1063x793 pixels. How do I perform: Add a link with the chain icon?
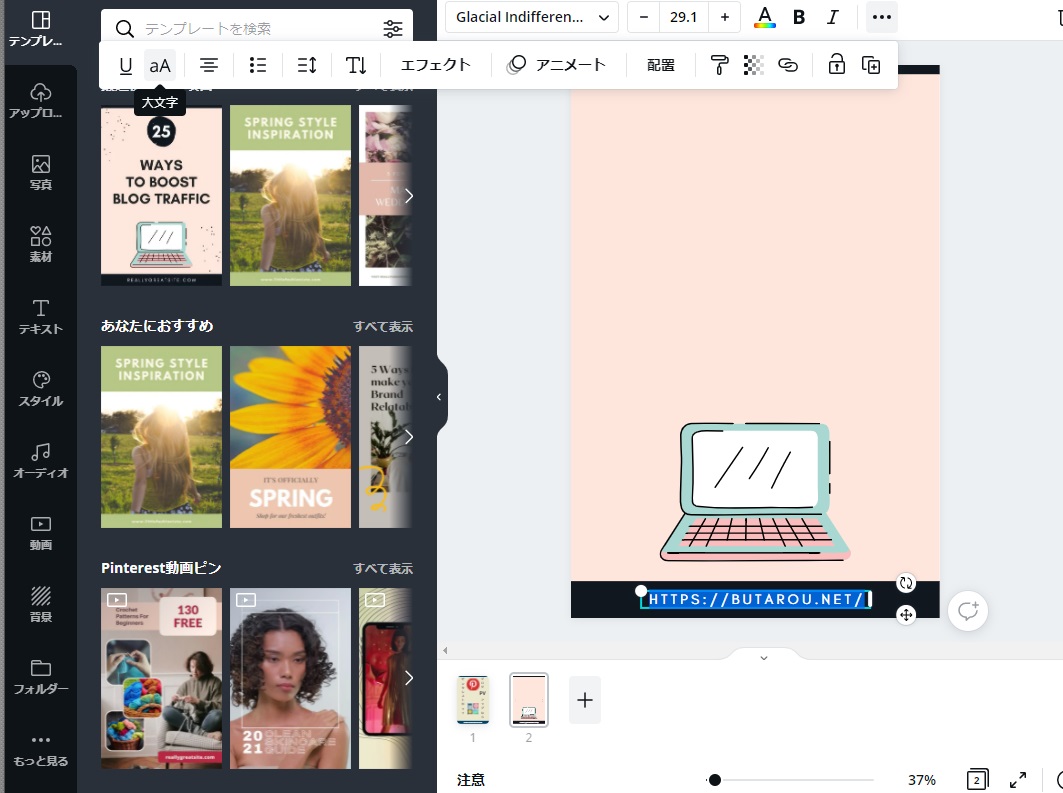(788, 65)
